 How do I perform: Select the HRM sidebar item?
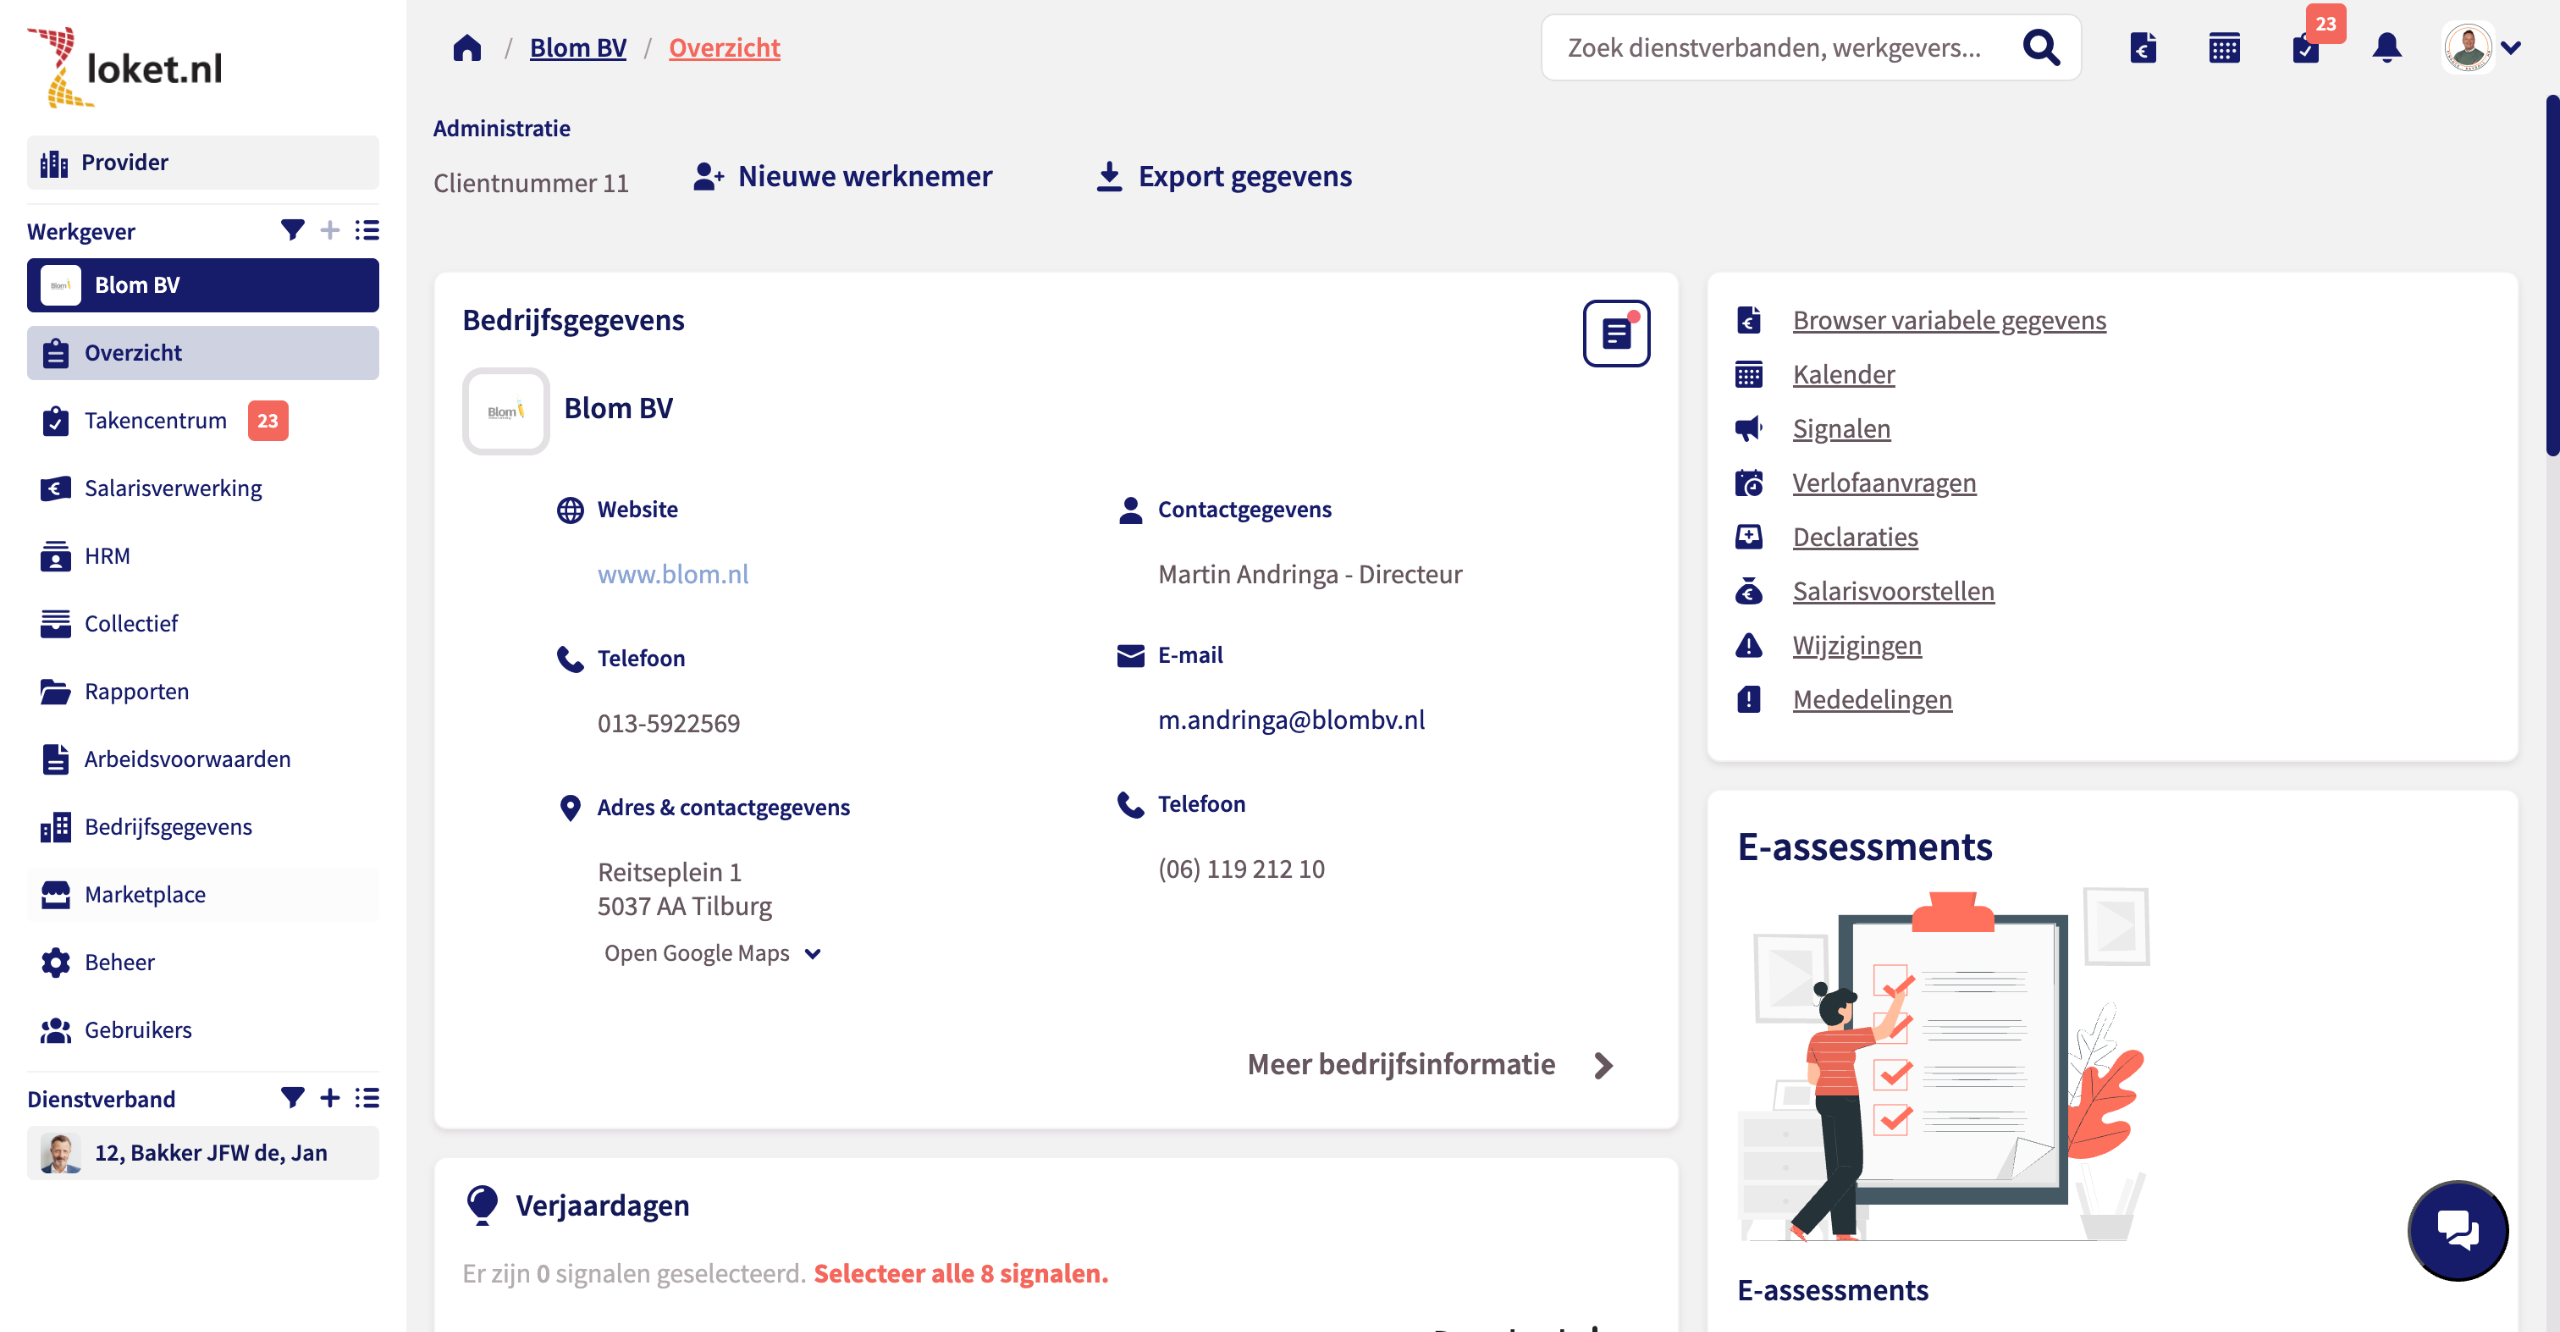click(107, 556)
